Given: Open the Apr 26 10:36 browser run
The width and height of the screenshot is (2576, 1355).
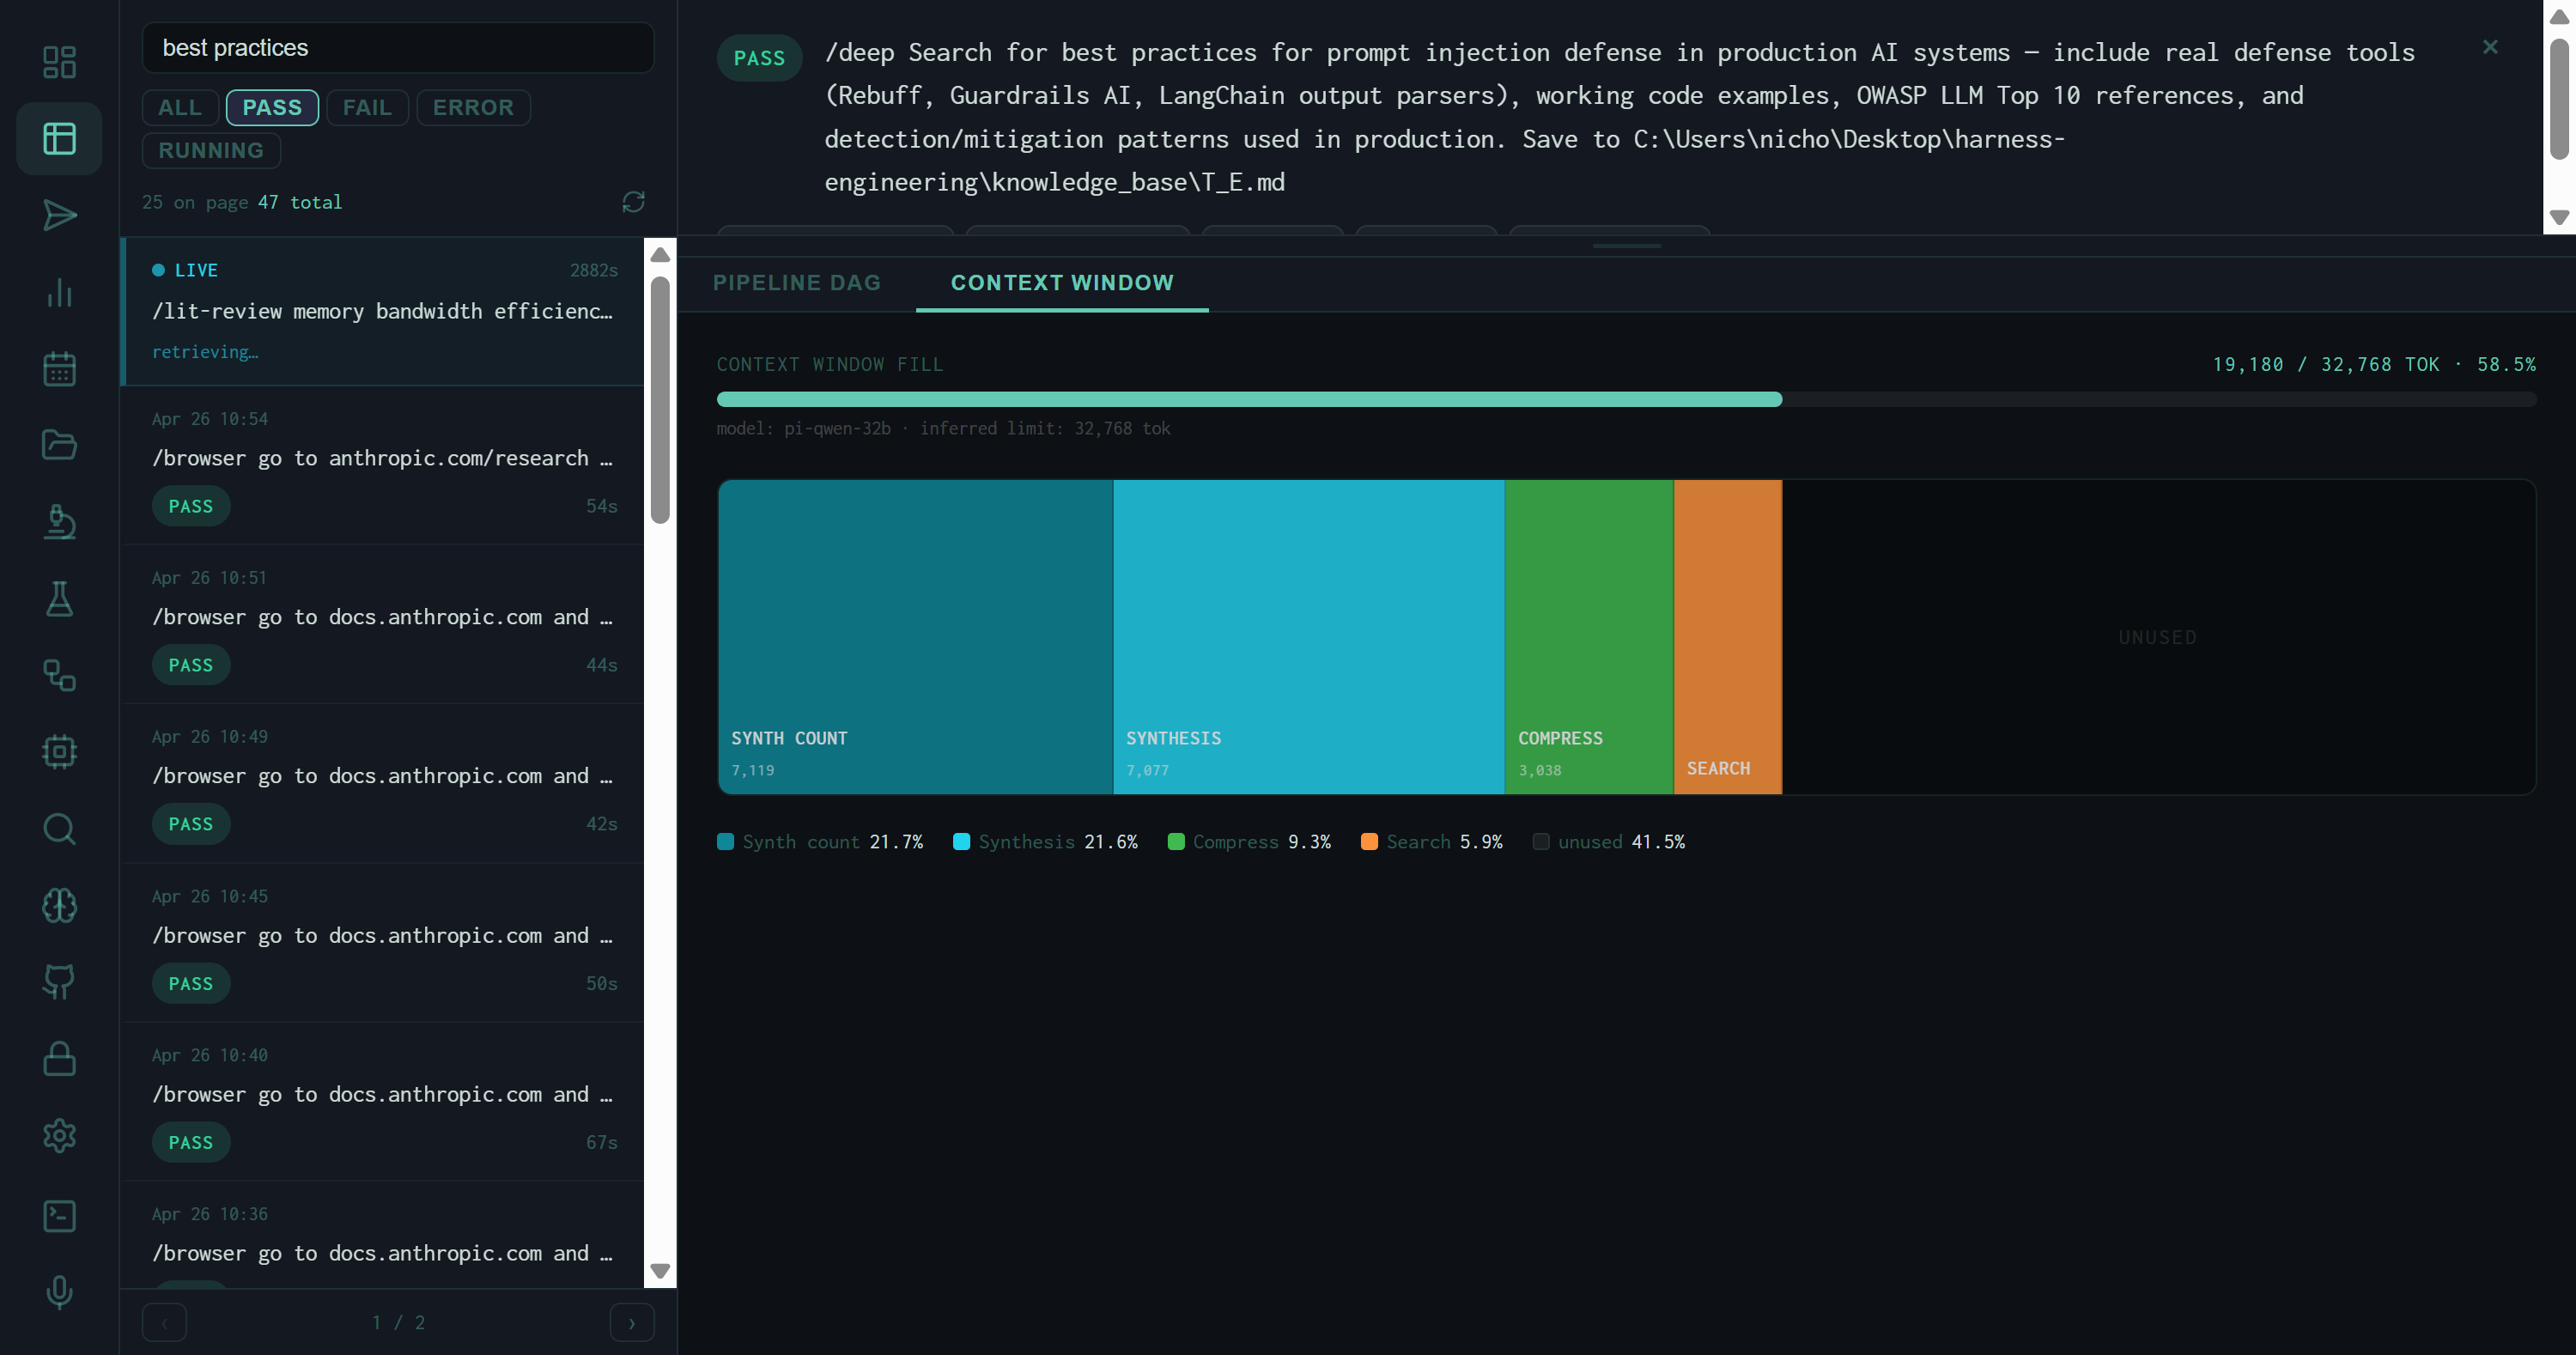Looking at the screenshot, I should pyautogui.click(x=383, y=1236).
